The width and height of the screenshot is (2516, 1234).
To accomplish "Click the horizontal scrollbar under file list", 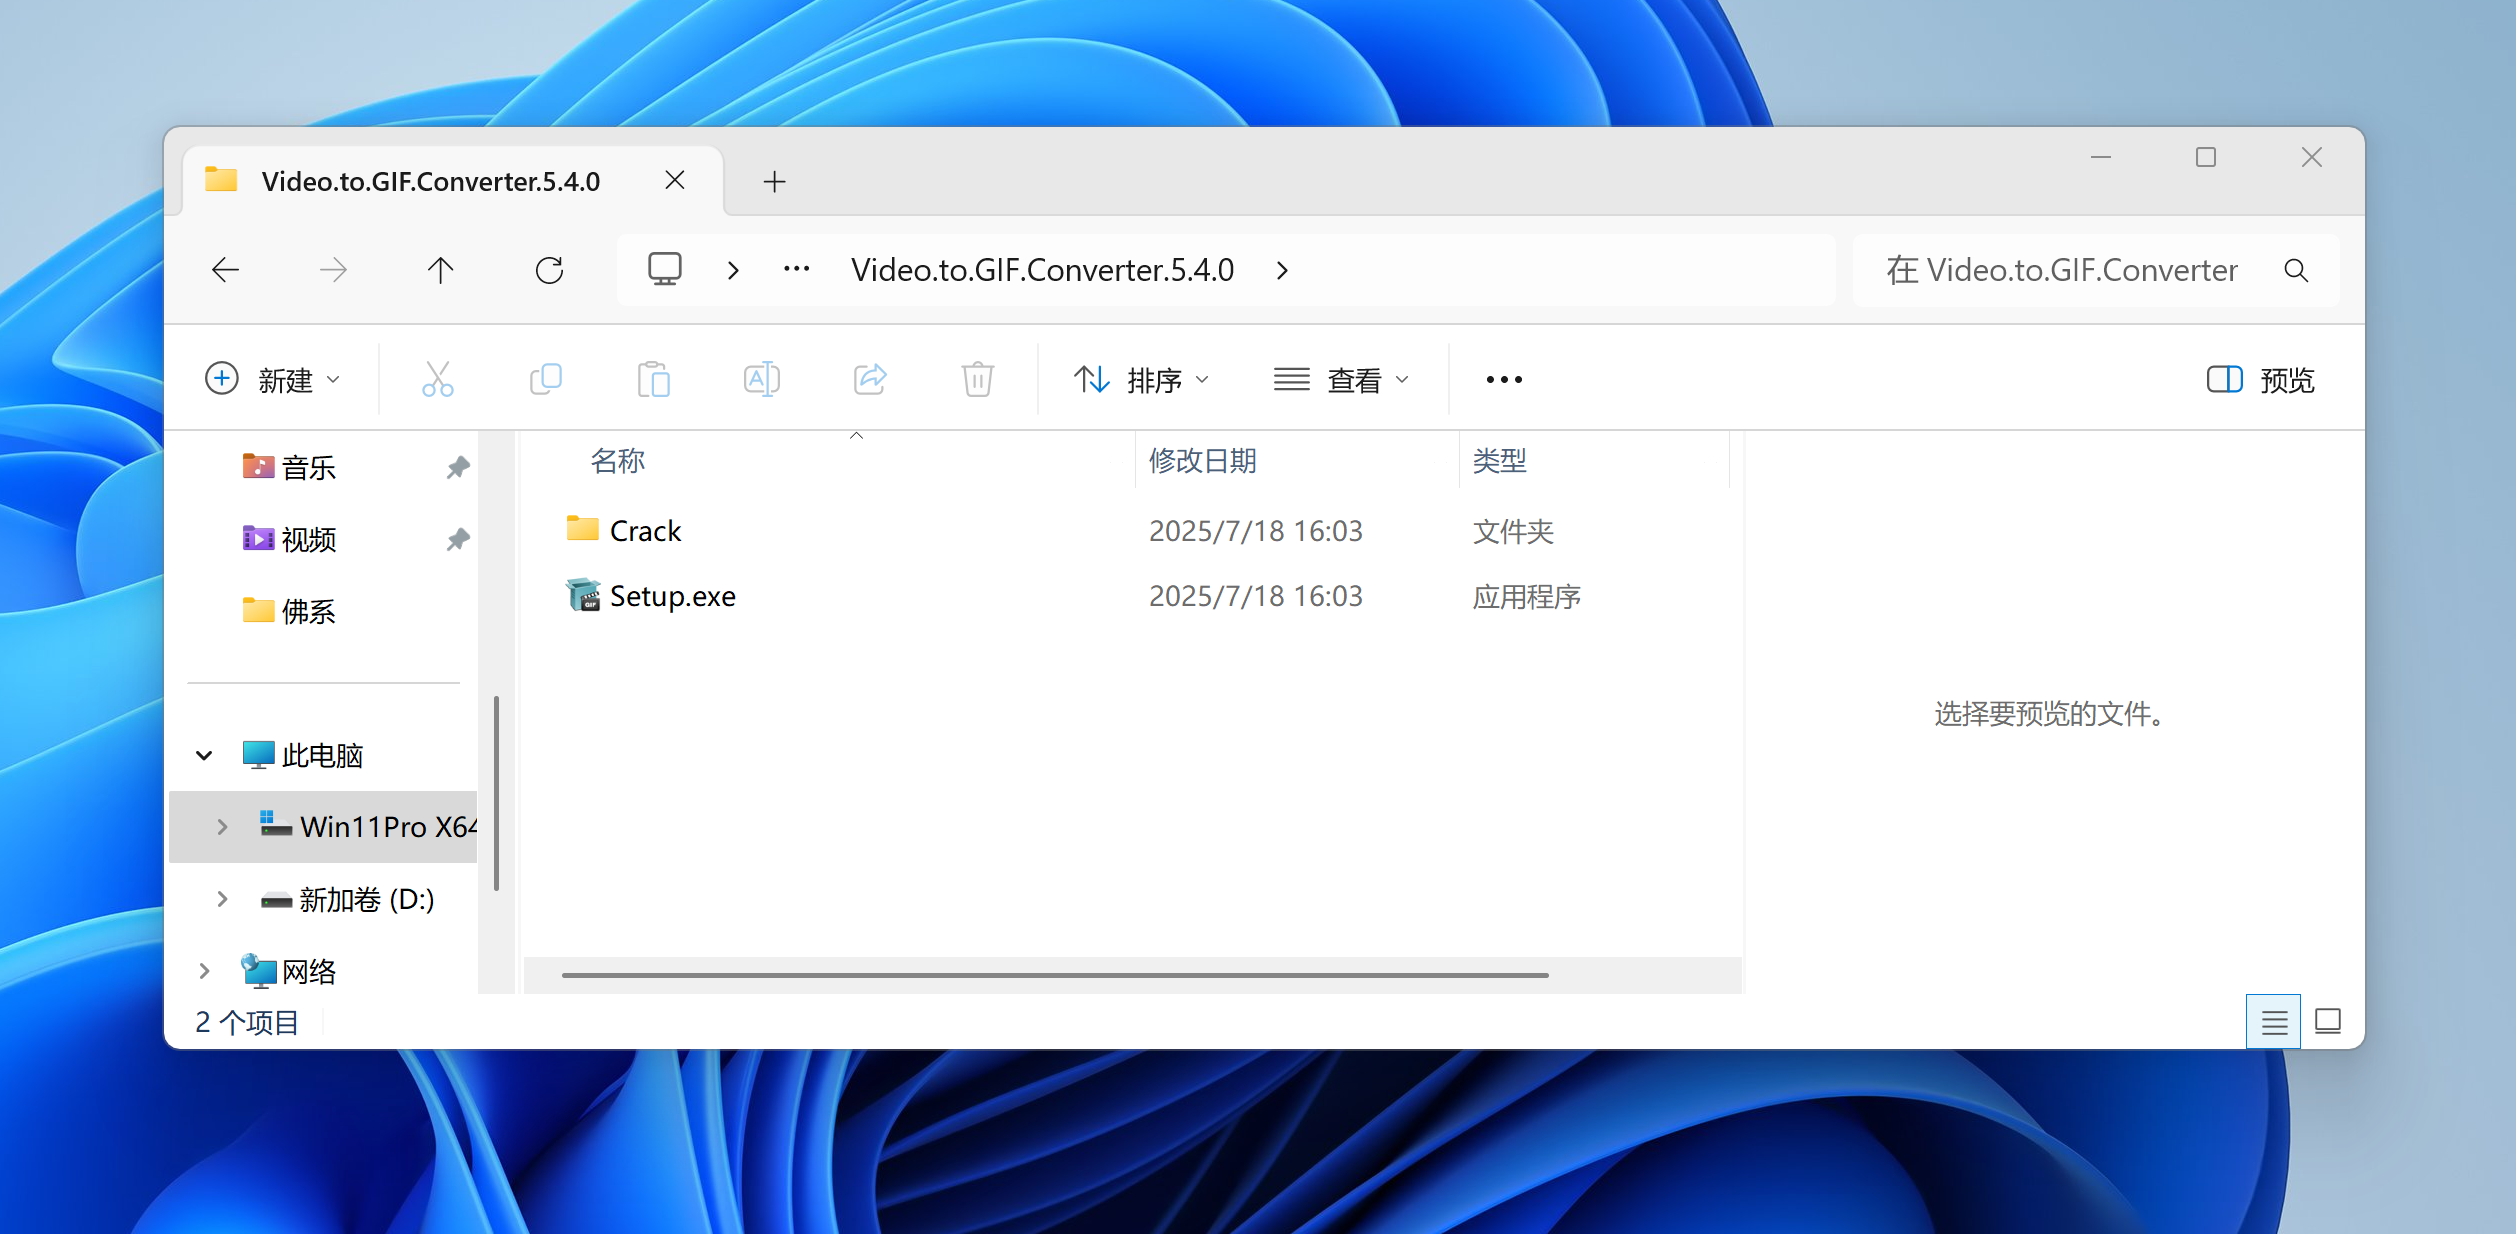I will pyautogui.click(x=1054, y=975).
